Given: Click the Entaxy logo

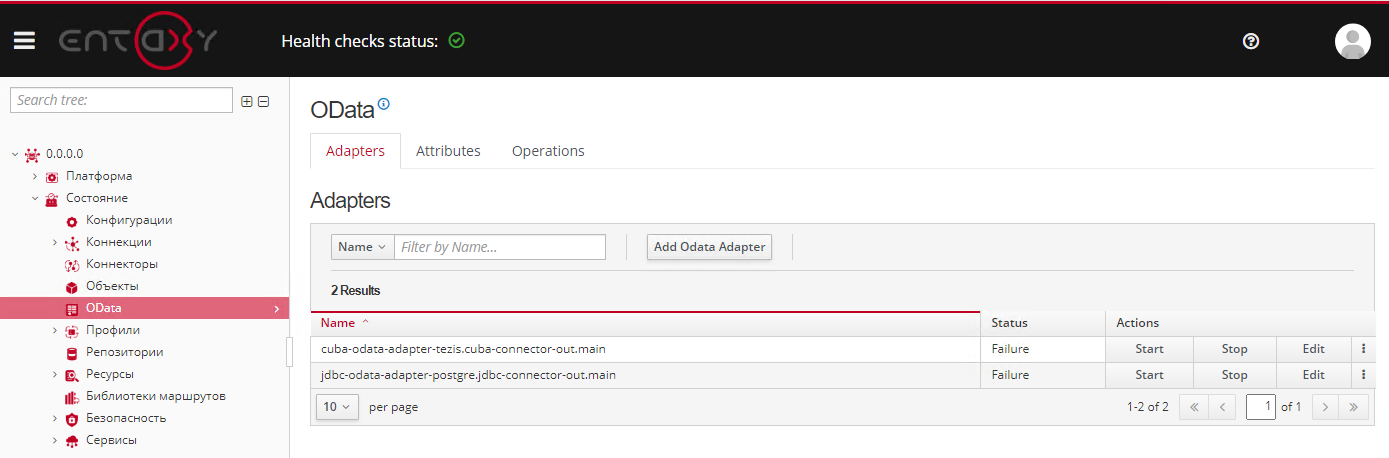Looking at the screenshot, I should (138, 41).
